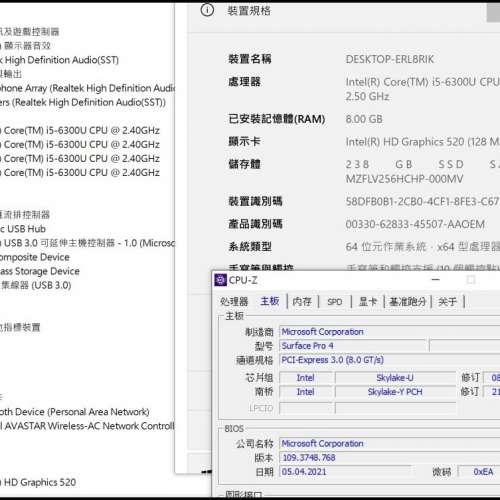The height and width of the screenshot is (500, 500).
Task: Select HD Graphics 520 in Device Manager
Action: coord(38,482)
